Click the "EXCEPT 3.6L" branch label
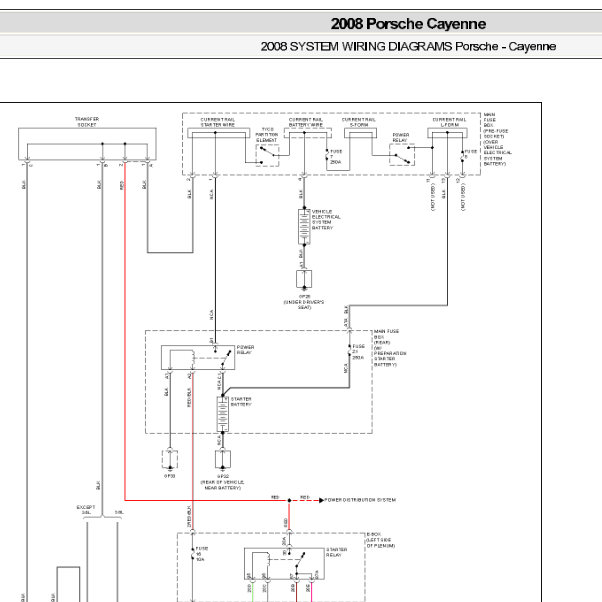 pyautogui.click(x=86, y=509)
